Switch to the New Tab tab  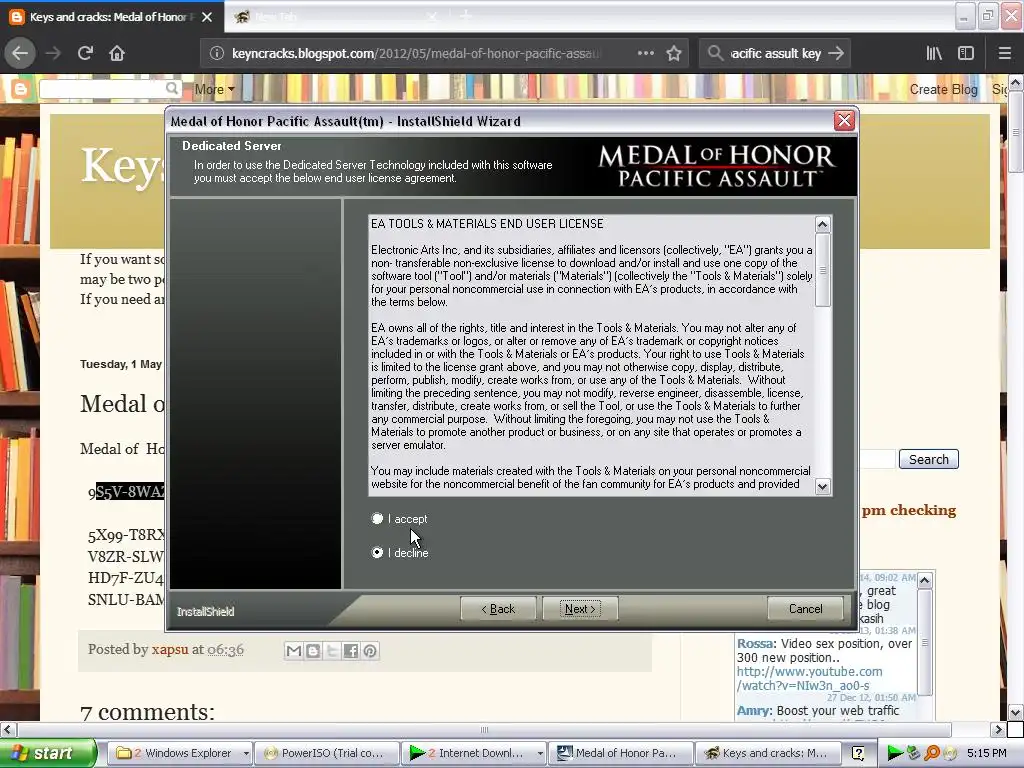click(x=333, y=17)
